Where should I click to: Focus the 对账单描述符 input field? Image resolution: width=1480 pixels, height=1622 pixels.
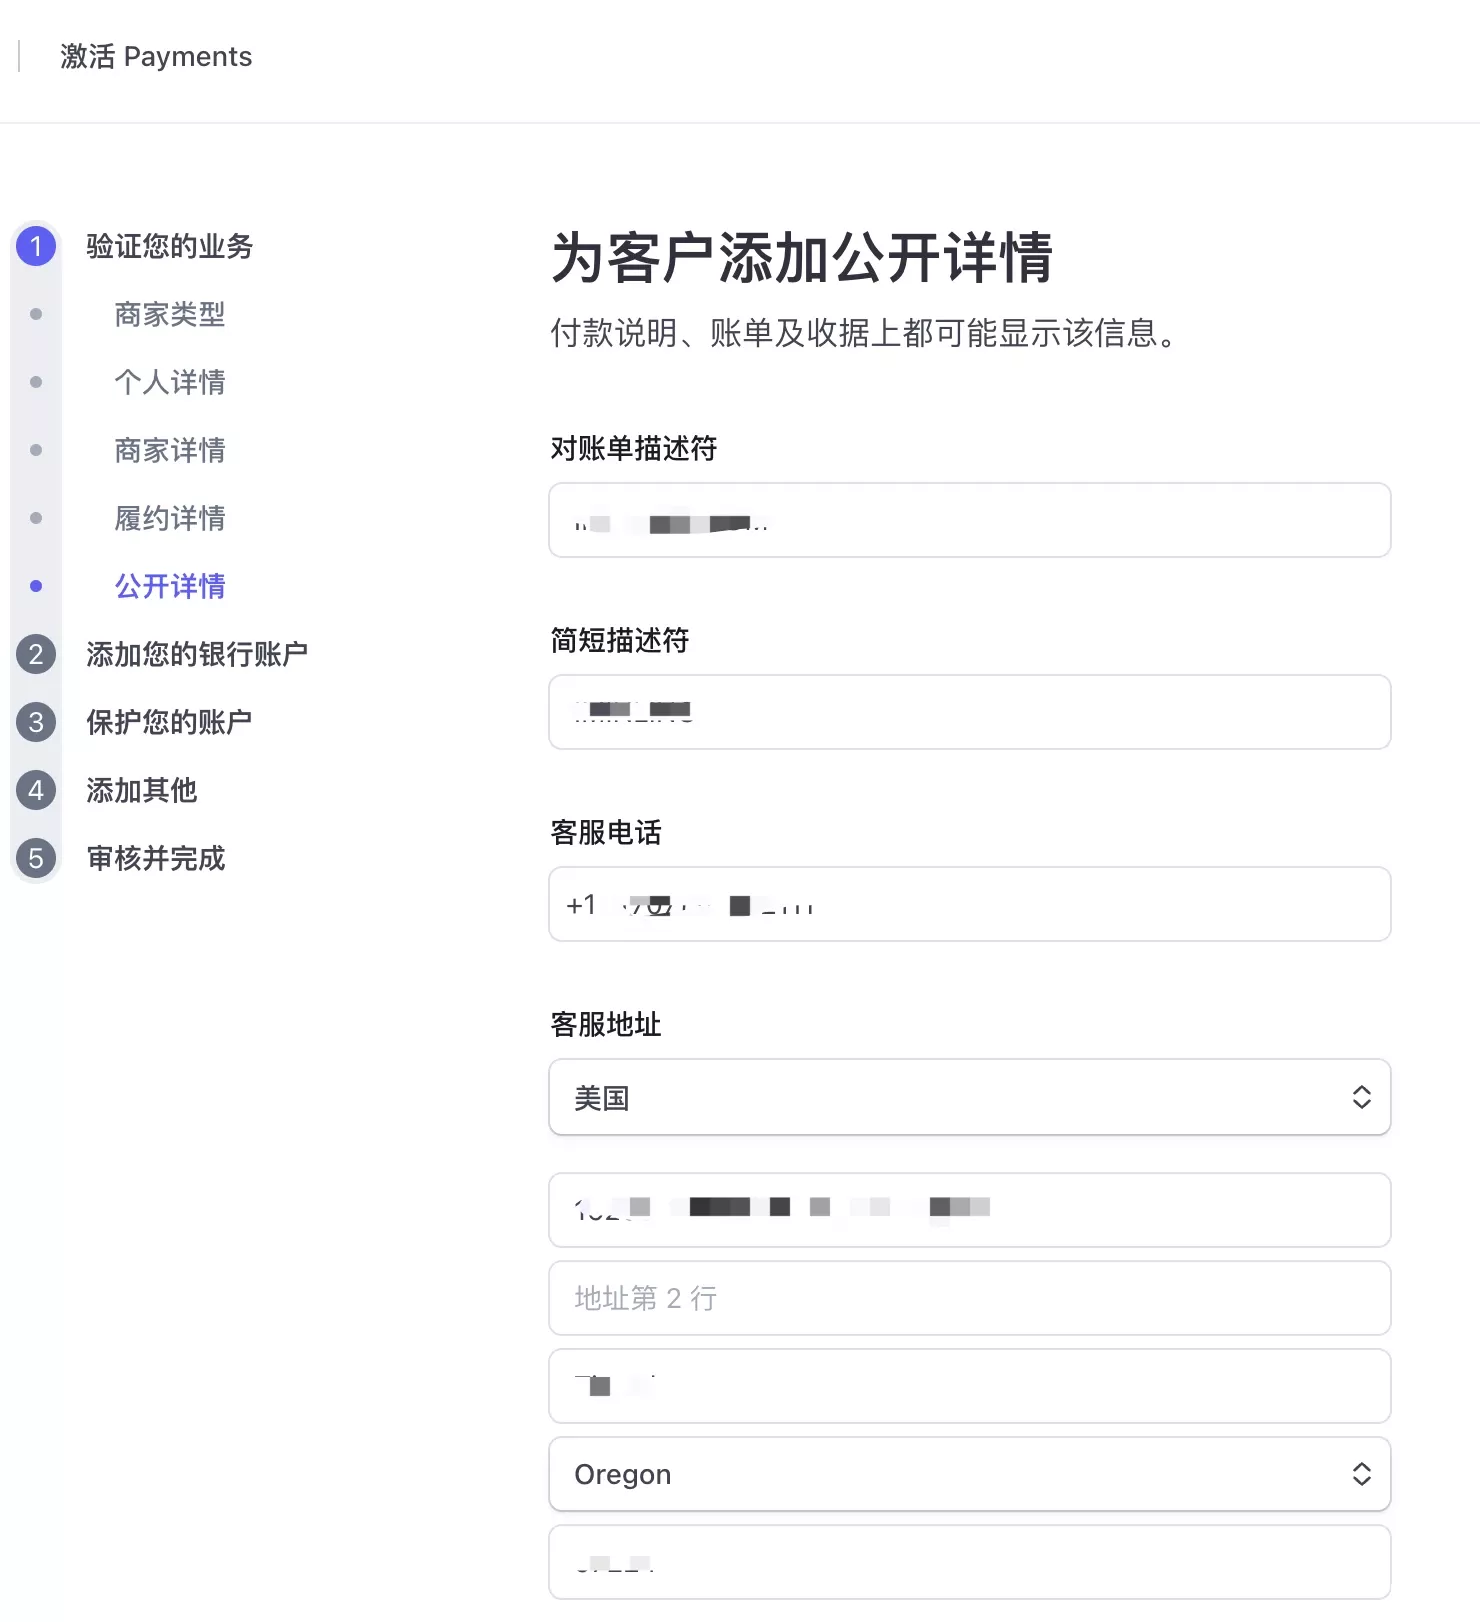click(969, 520)
